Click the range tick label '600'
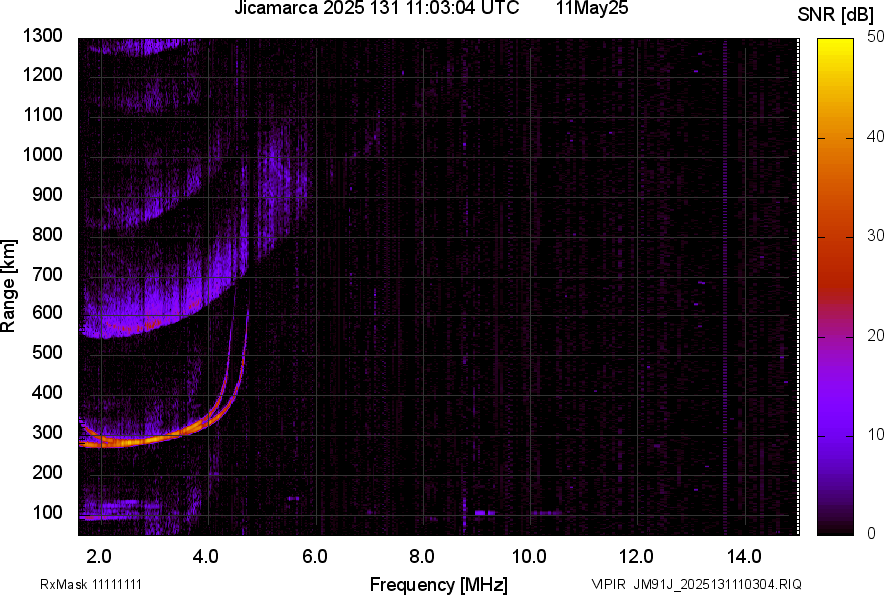 pos(47,312)
